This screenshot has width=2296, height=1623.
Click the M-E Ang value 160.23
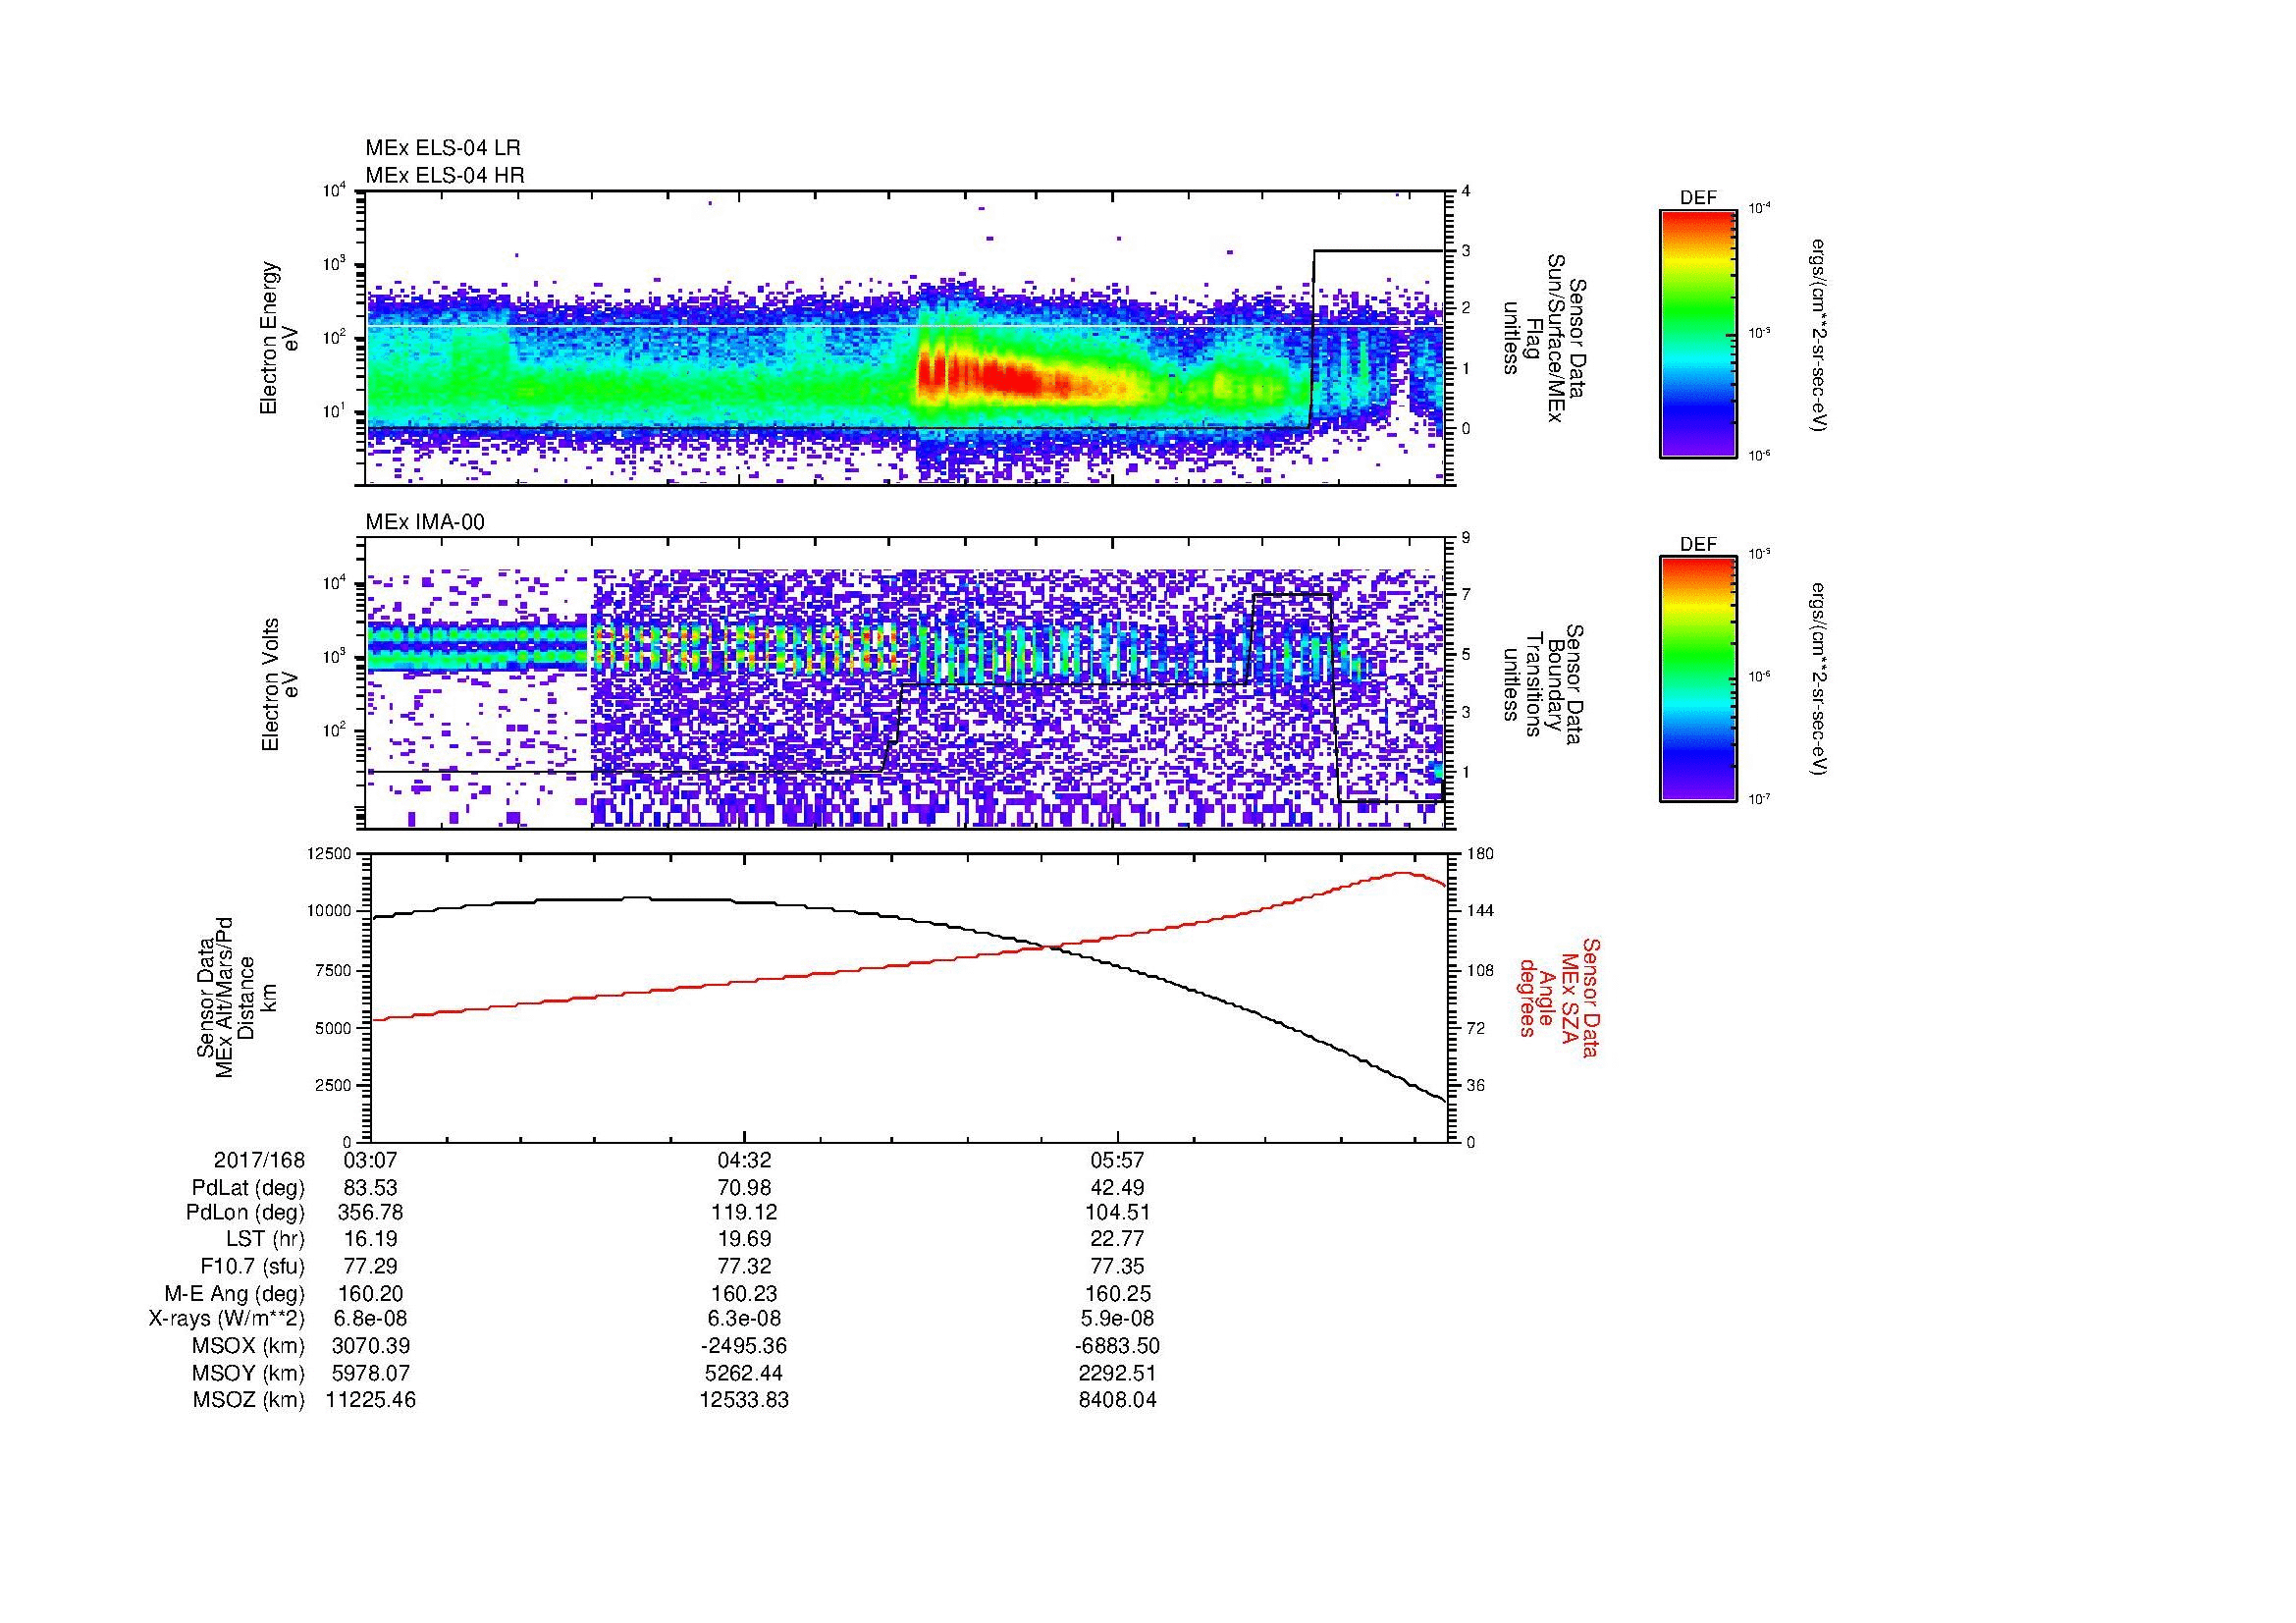[x=744, y=1293]
